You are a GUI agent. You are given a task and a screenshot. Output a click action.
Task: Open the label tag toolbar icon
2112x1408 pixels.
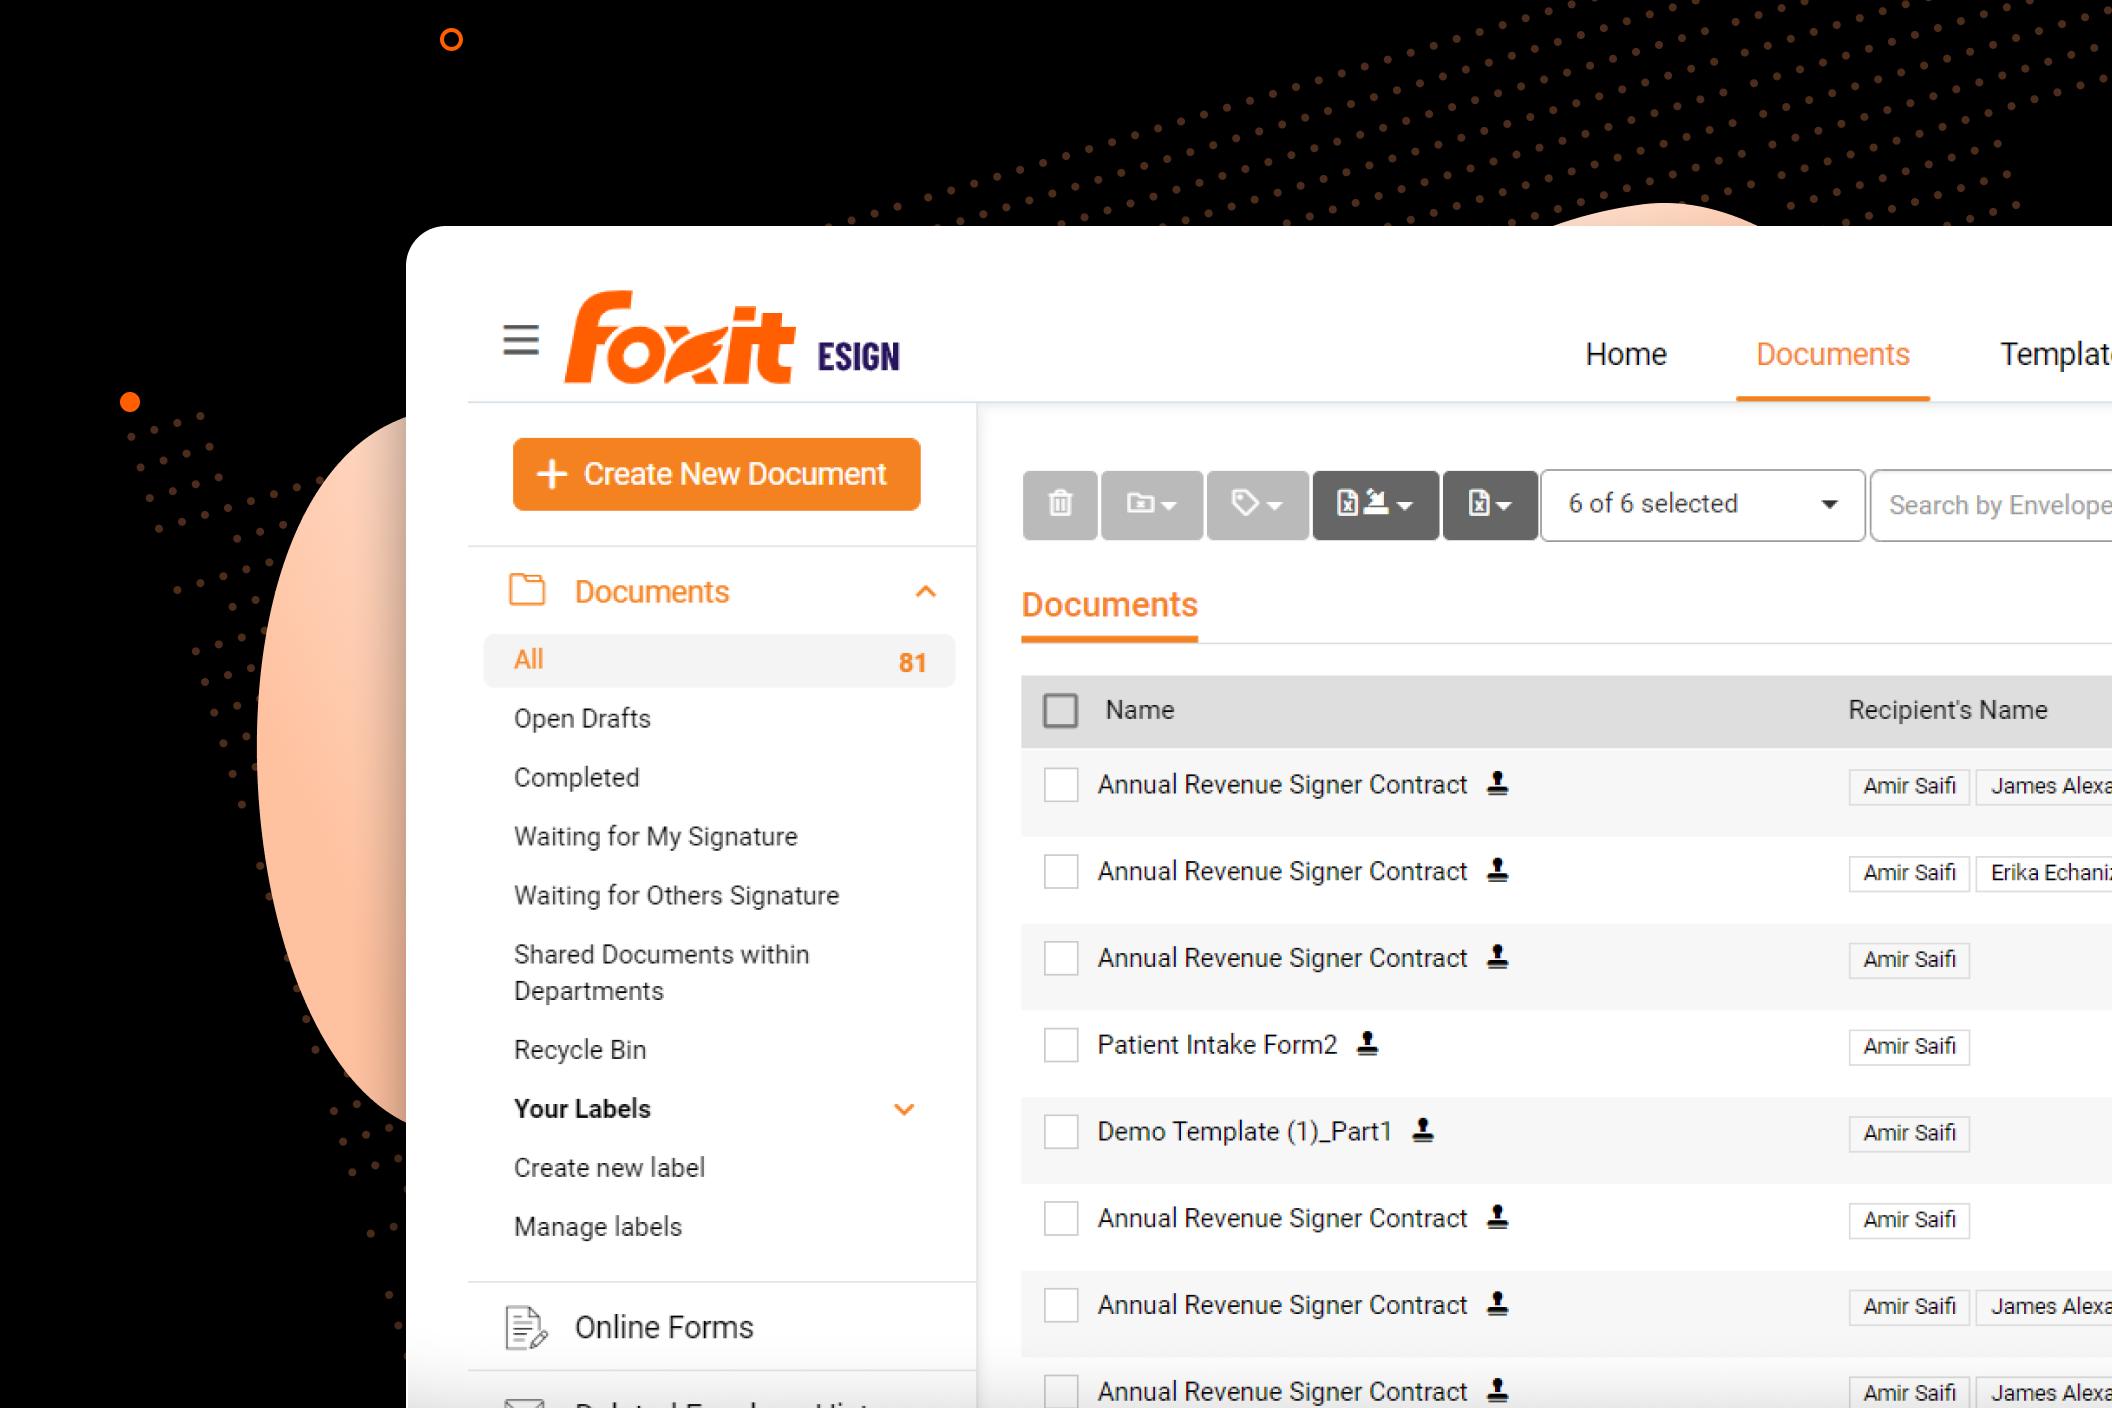tap(1257, 504)
